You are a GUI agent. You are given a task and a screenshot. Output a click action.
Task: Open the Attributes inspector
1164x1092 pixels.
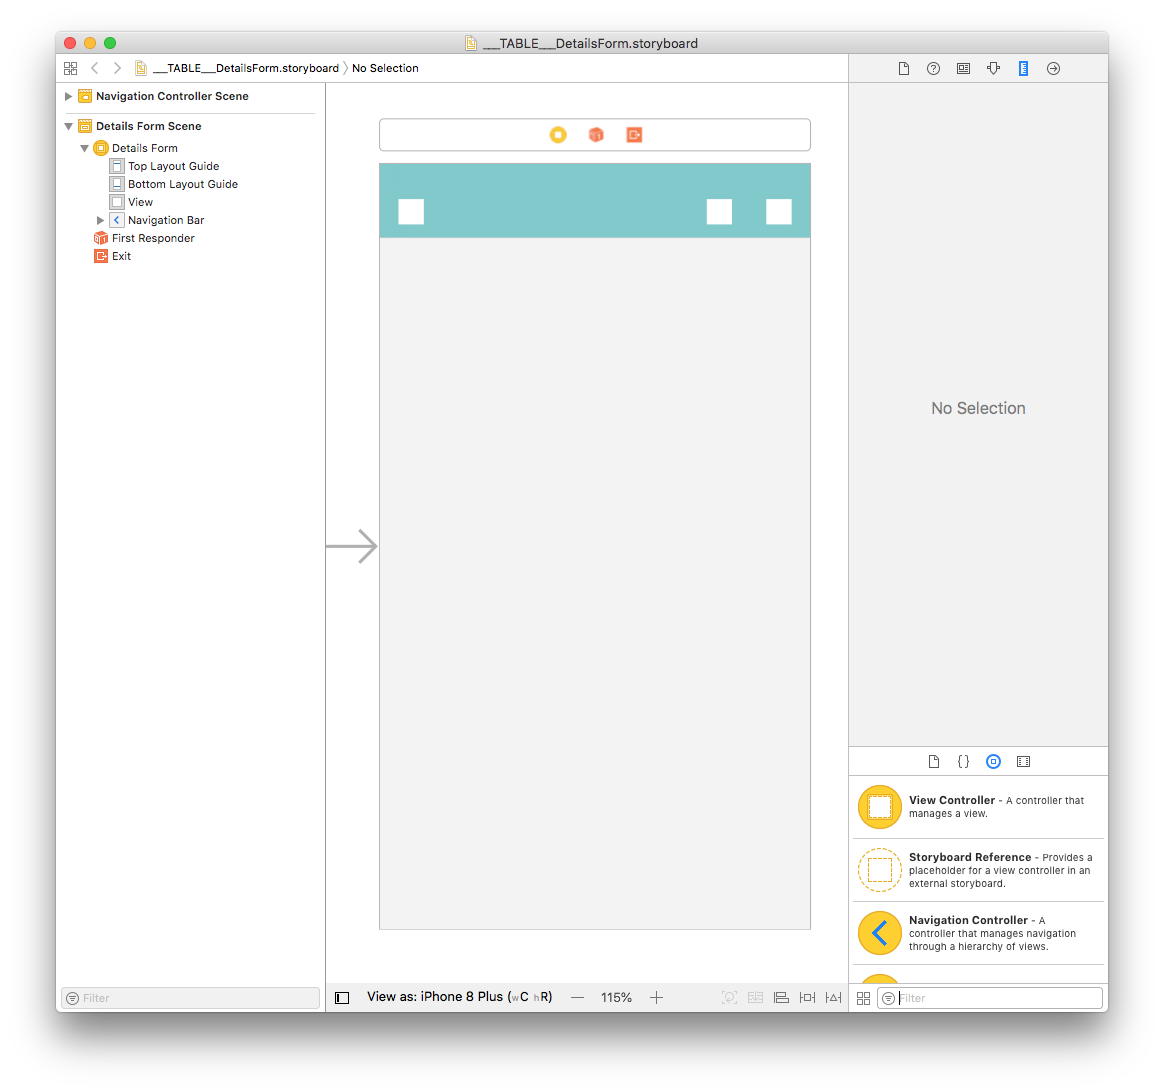[x=993, y=68]
